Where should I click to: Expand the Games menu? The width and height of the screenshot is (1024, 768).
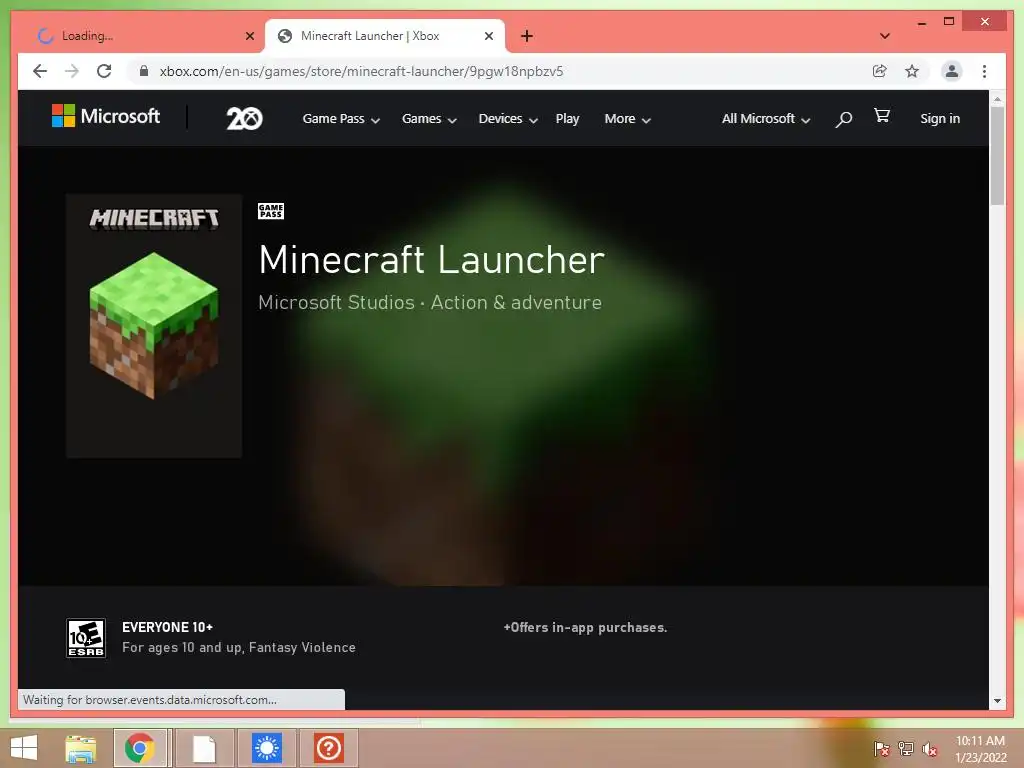click(429, 119)
